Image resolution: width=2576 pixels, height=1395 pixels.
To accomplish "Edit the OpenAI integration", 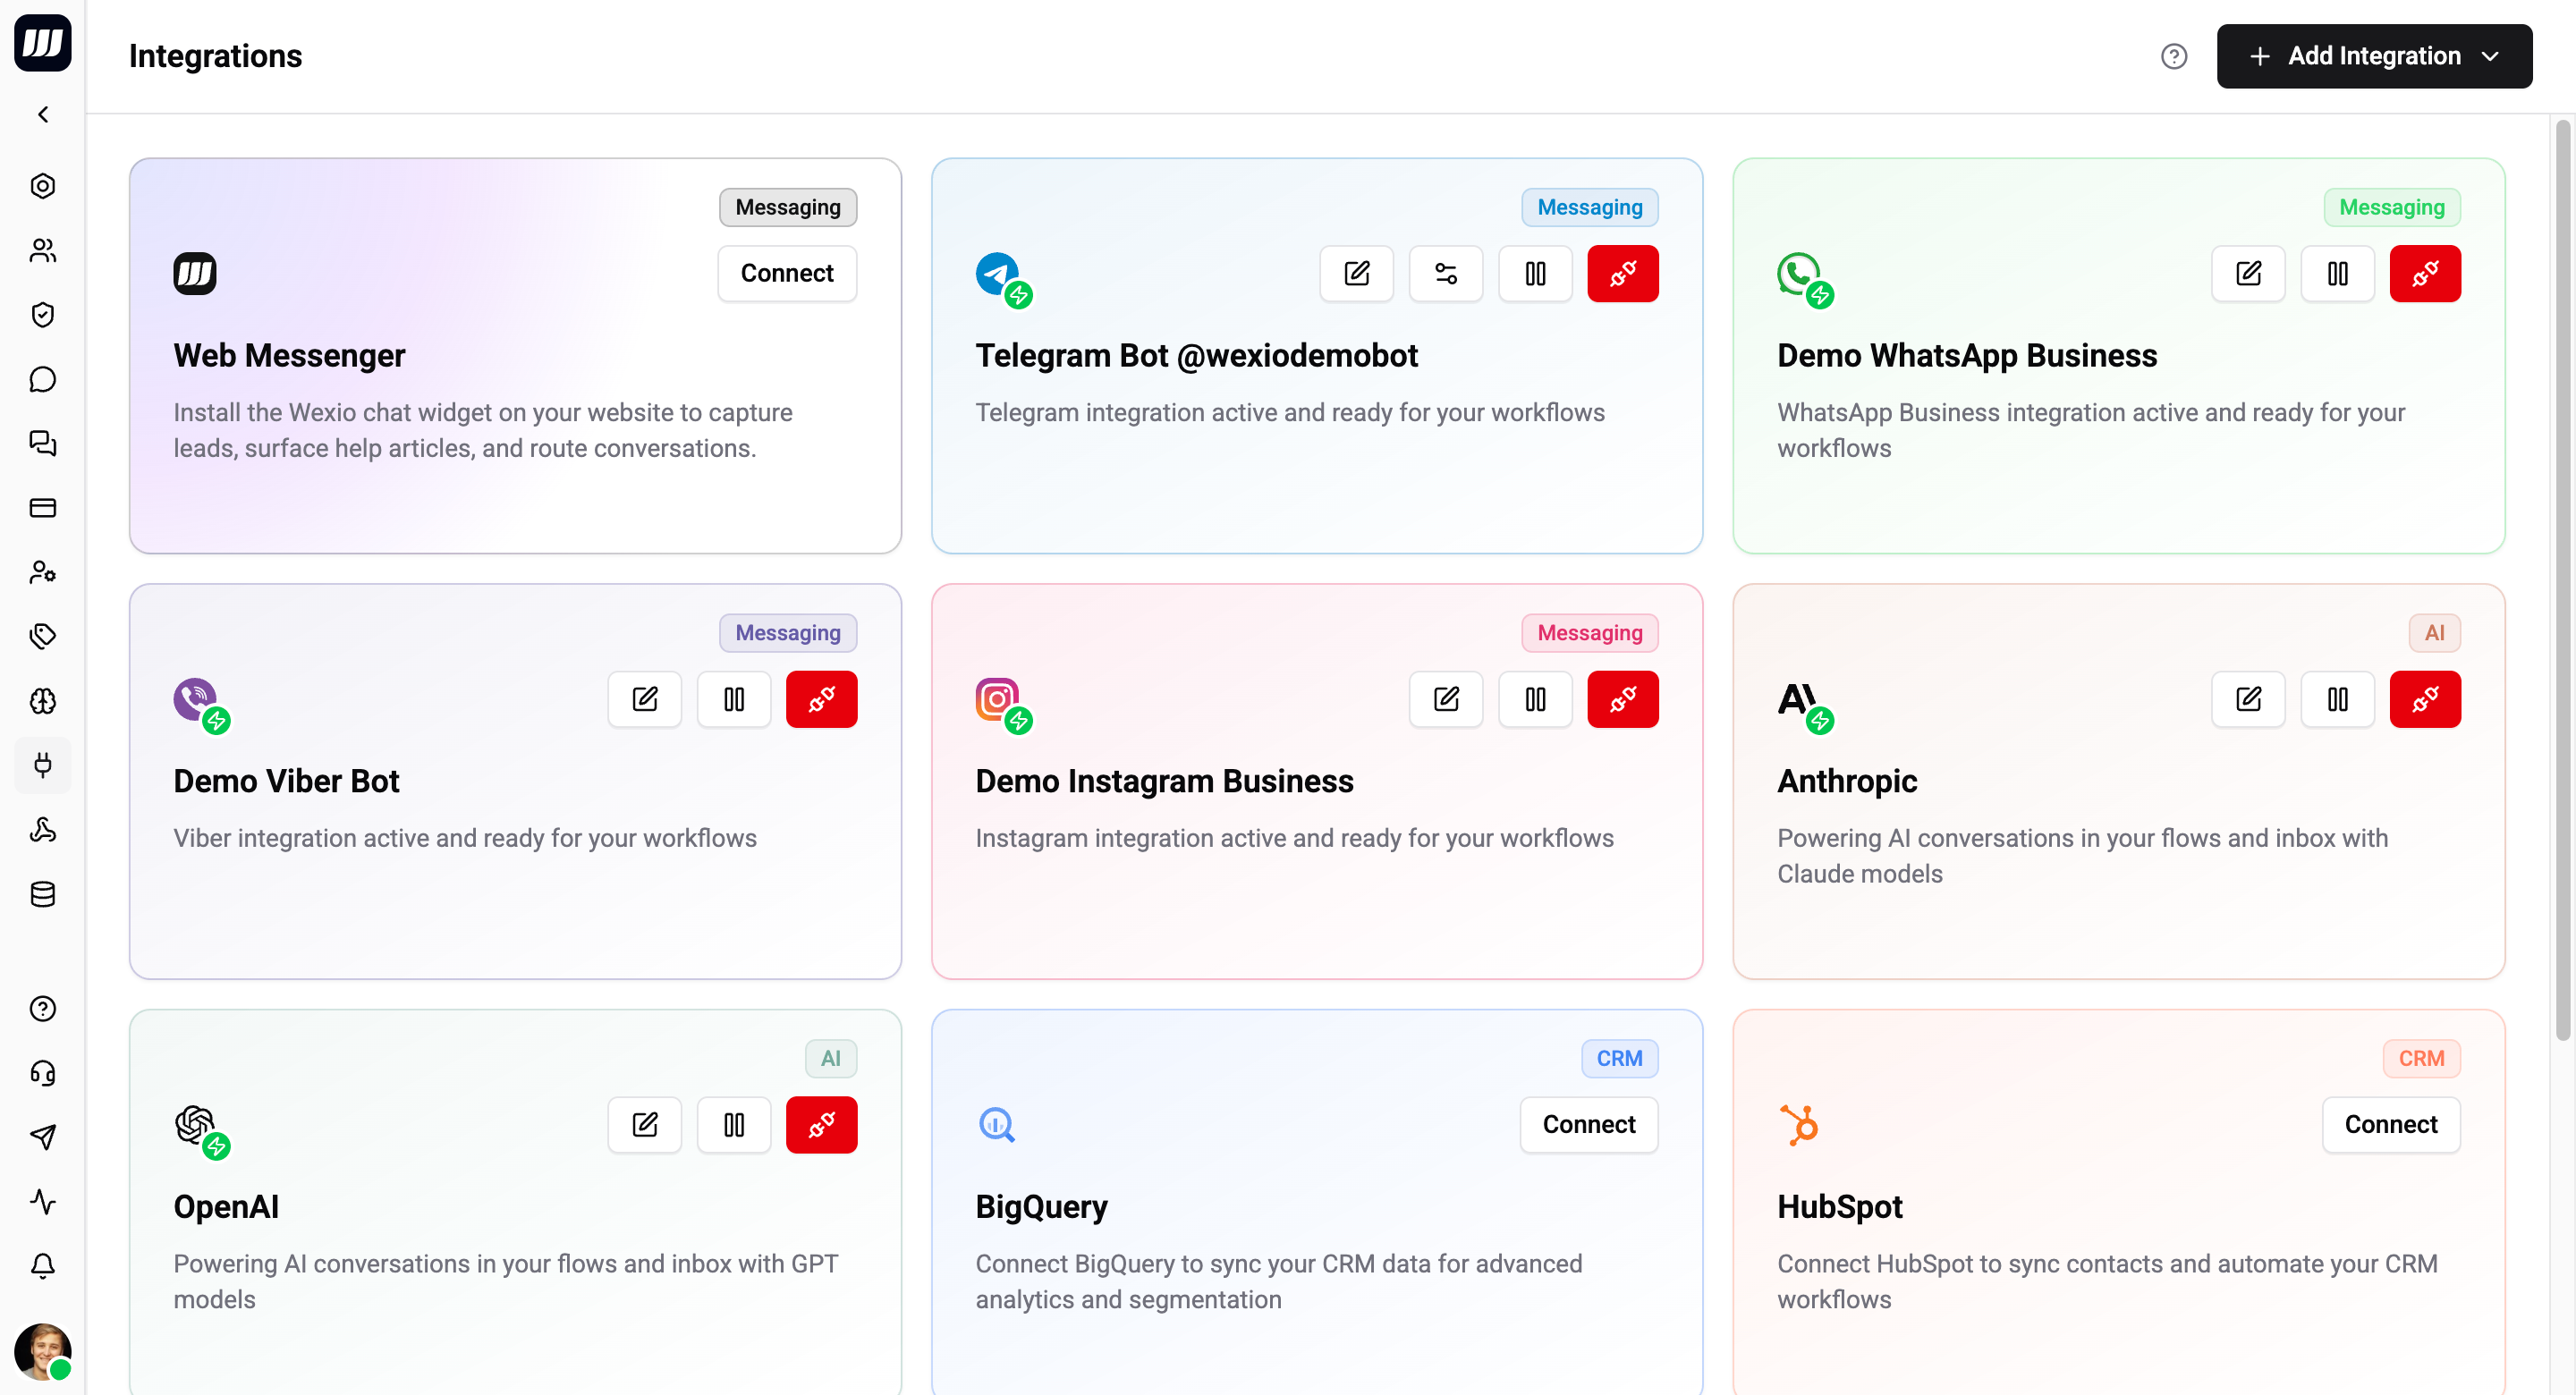I will (645, 1124).
